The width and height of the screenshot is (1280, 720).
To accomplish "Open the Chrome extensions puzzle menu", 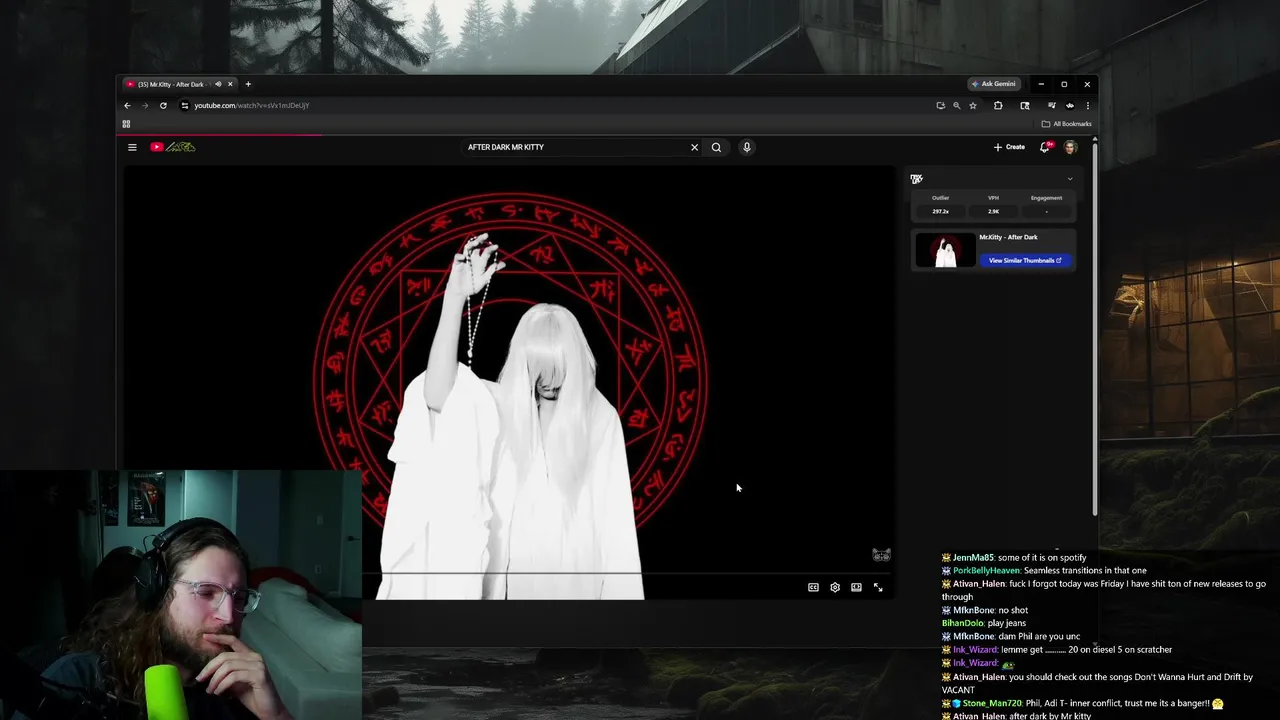I will click(x=998, y=105).
